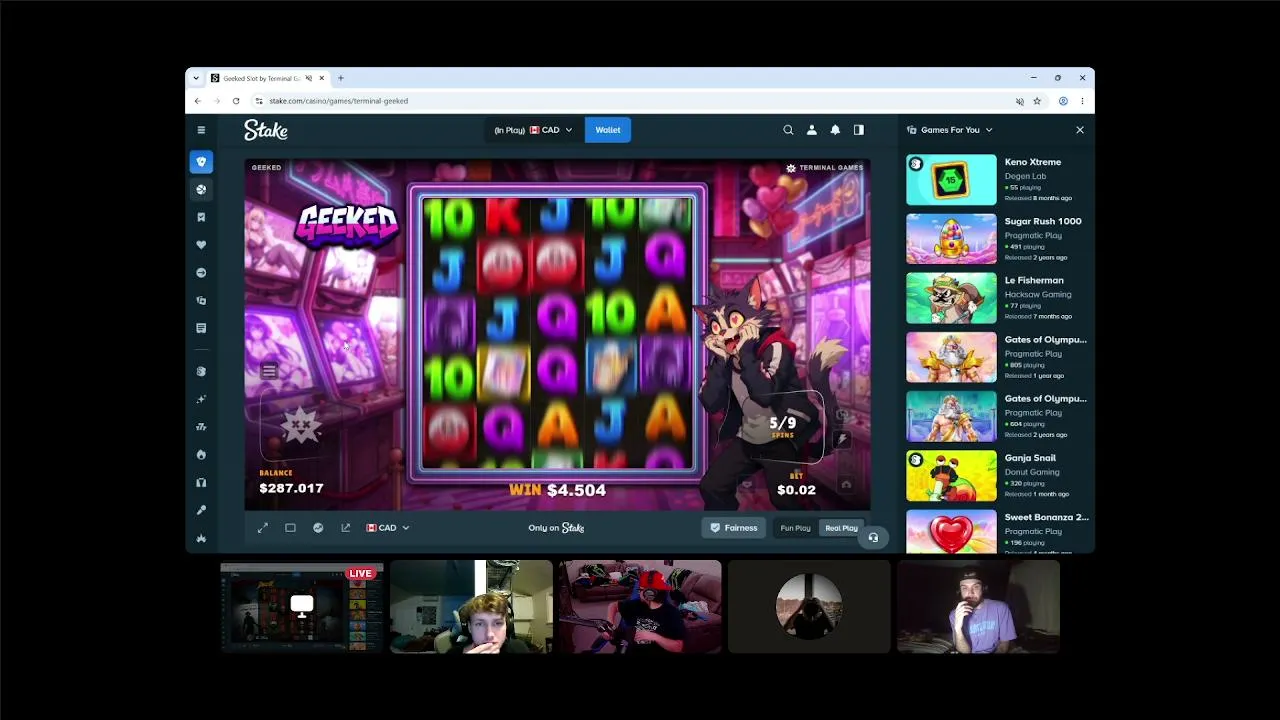Image resolution: width=1280 pixels, height=720 pixels.
Task: Open live stats chart icon below game
Action: click(x=318, y=528)
